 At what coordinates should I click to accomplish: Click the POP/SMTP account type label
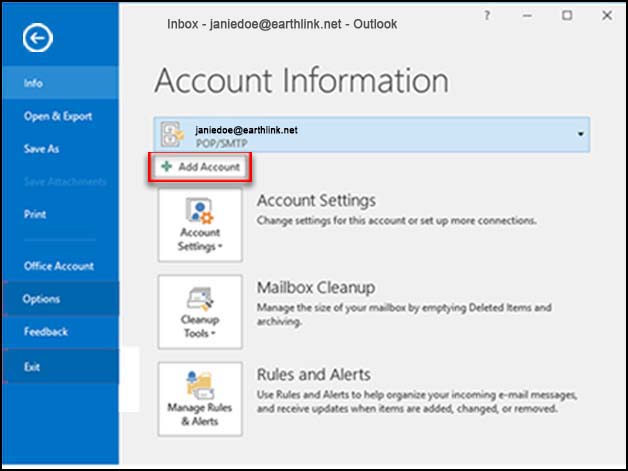pyautogui.click(x=221, y=143)
